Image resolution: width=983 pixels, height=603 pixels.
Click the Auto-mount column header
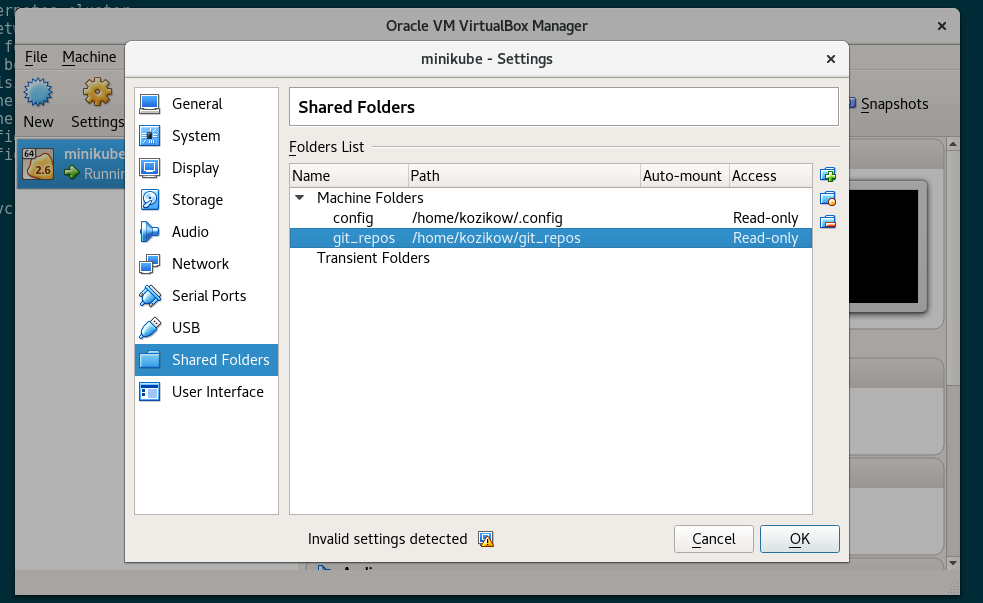tap(682, 176)
